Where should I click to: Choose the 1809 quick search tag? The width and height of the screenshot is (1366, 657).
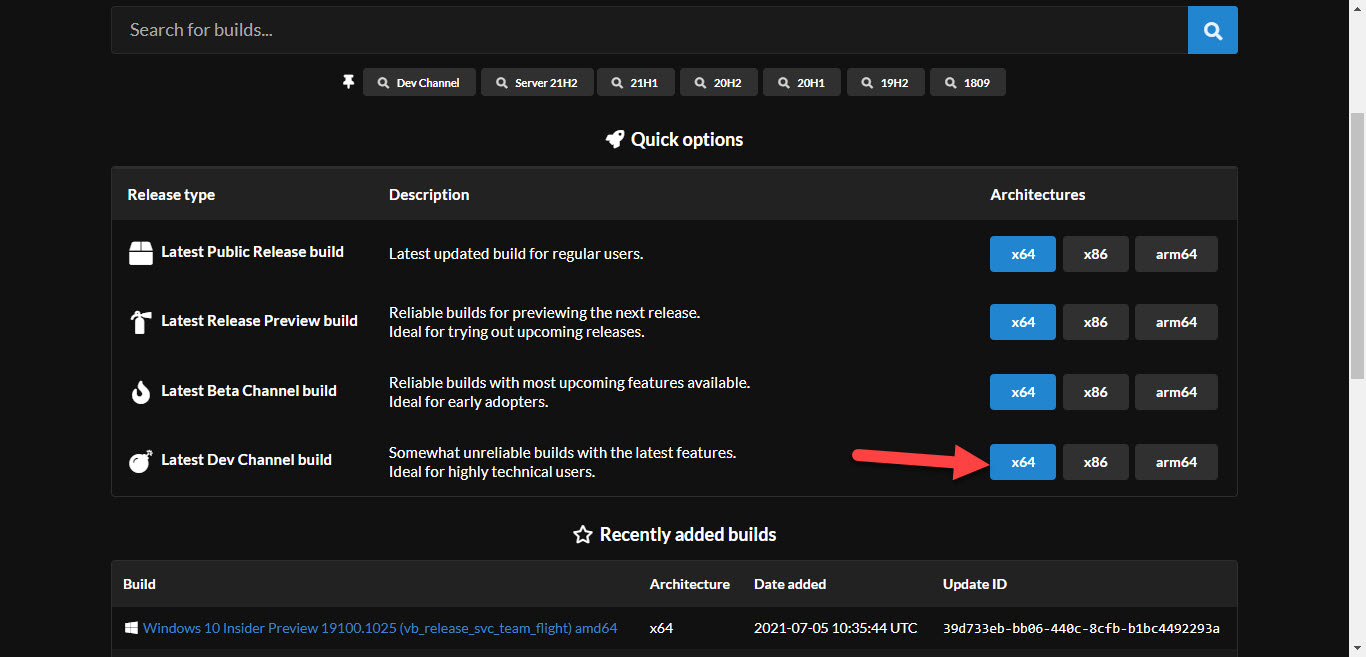(x=967, y=83)
